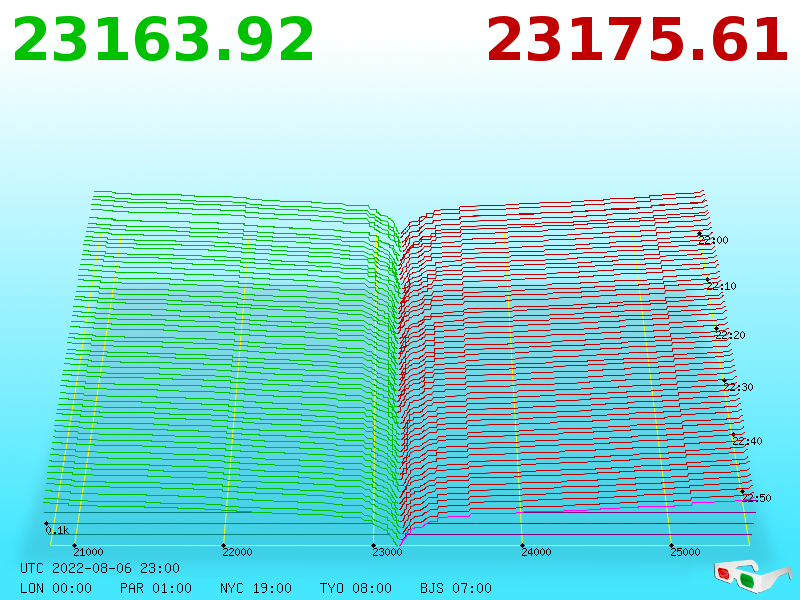Click the TYO 08:00 clock
Viewport: 800px width, 600px height.
356,588
